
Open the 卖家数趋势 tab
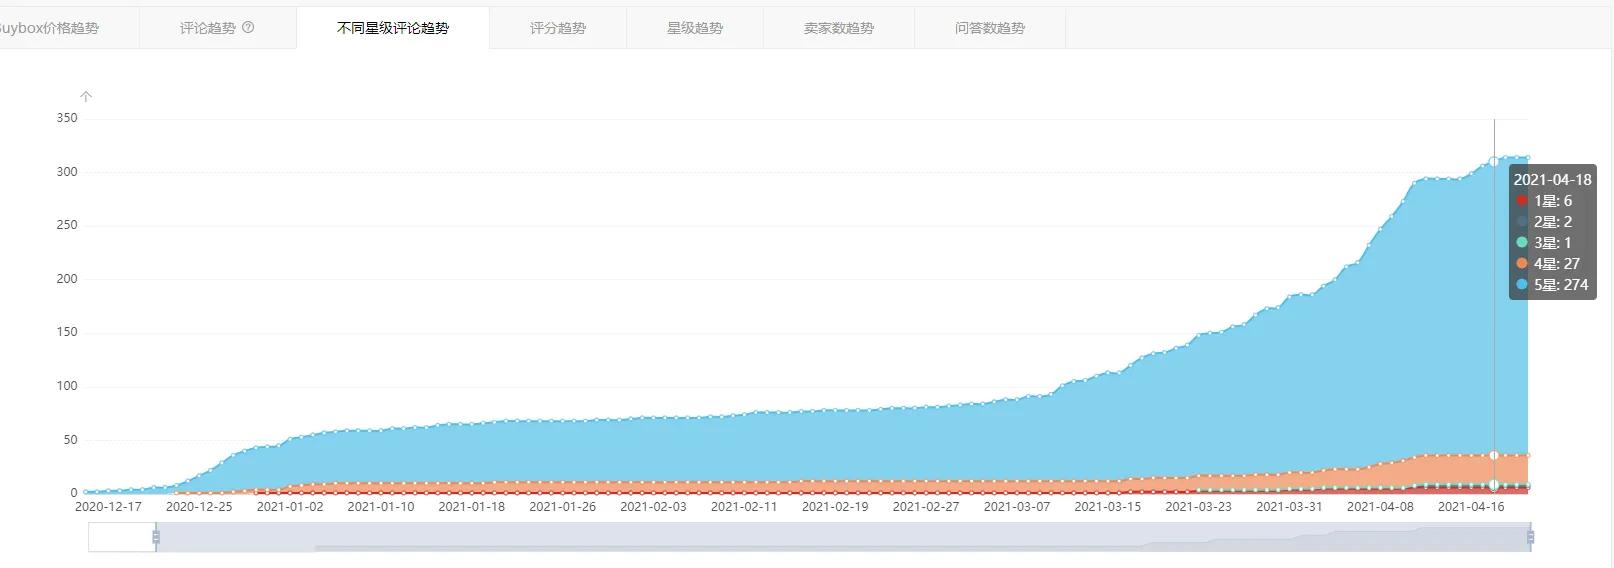[839, 28]
